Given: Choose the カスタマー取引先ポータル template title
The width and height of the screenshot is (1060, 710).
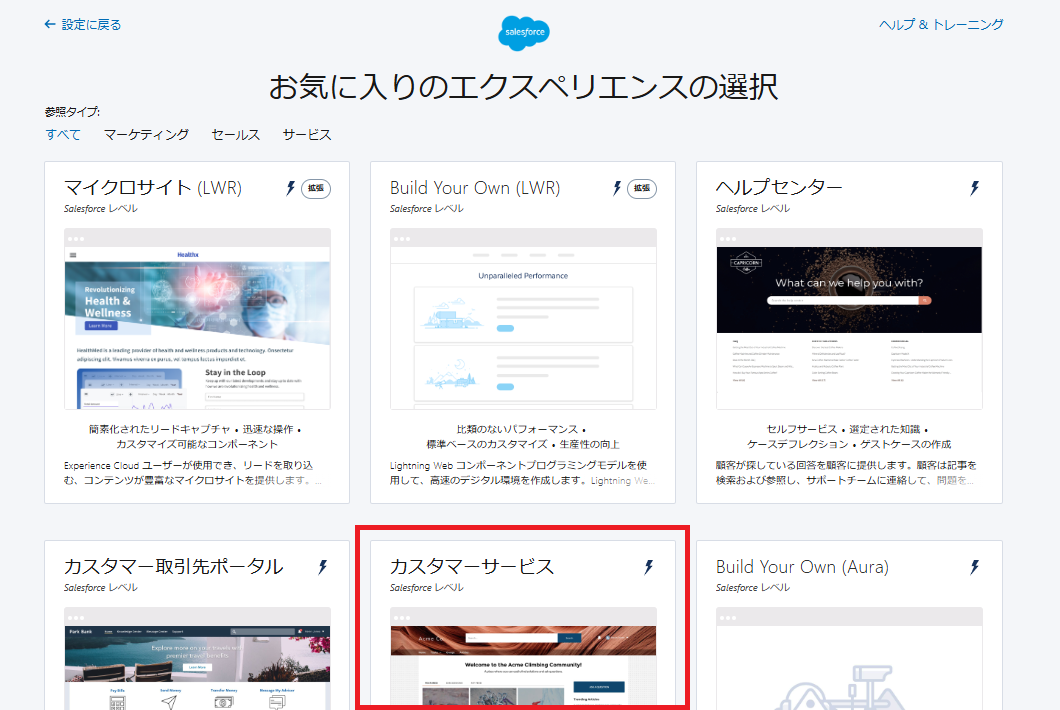Looking at the screenshot, I should click(x=173, y=566).
